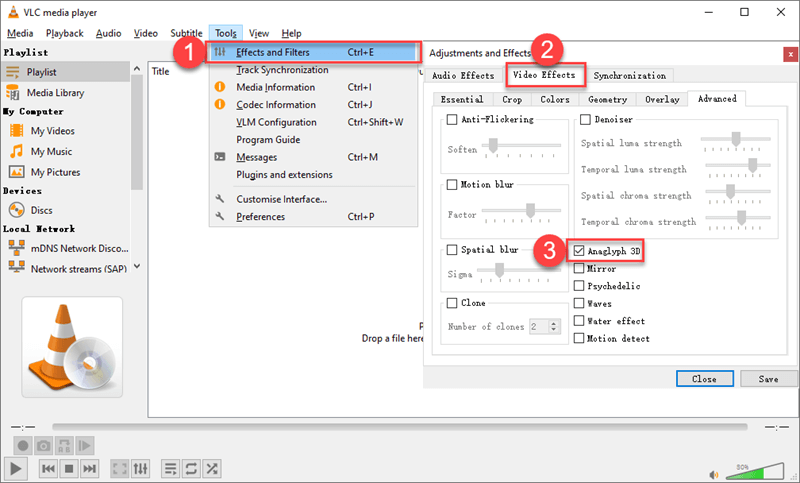Screen dimensions: 800x483
Task: Show extended settings from control bar
Action: [140, 468]
